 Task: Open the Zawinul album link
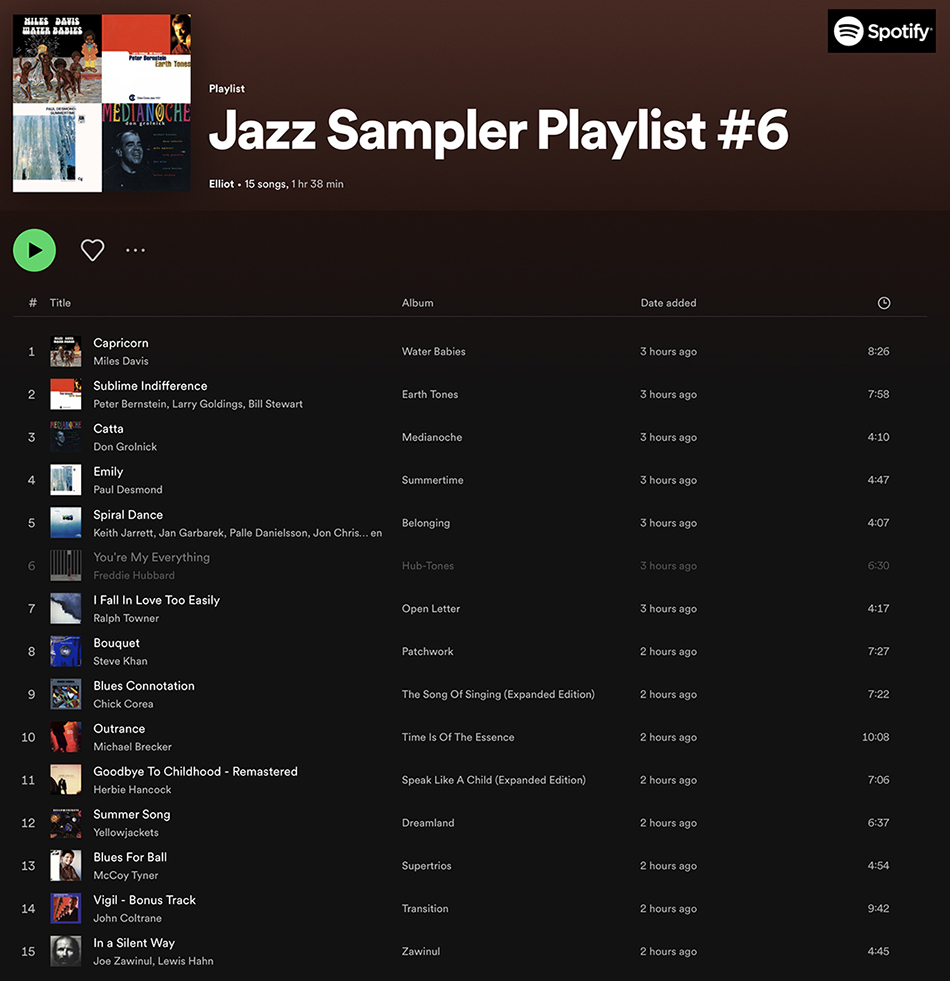pyautogui.click(x=421, y=952)
